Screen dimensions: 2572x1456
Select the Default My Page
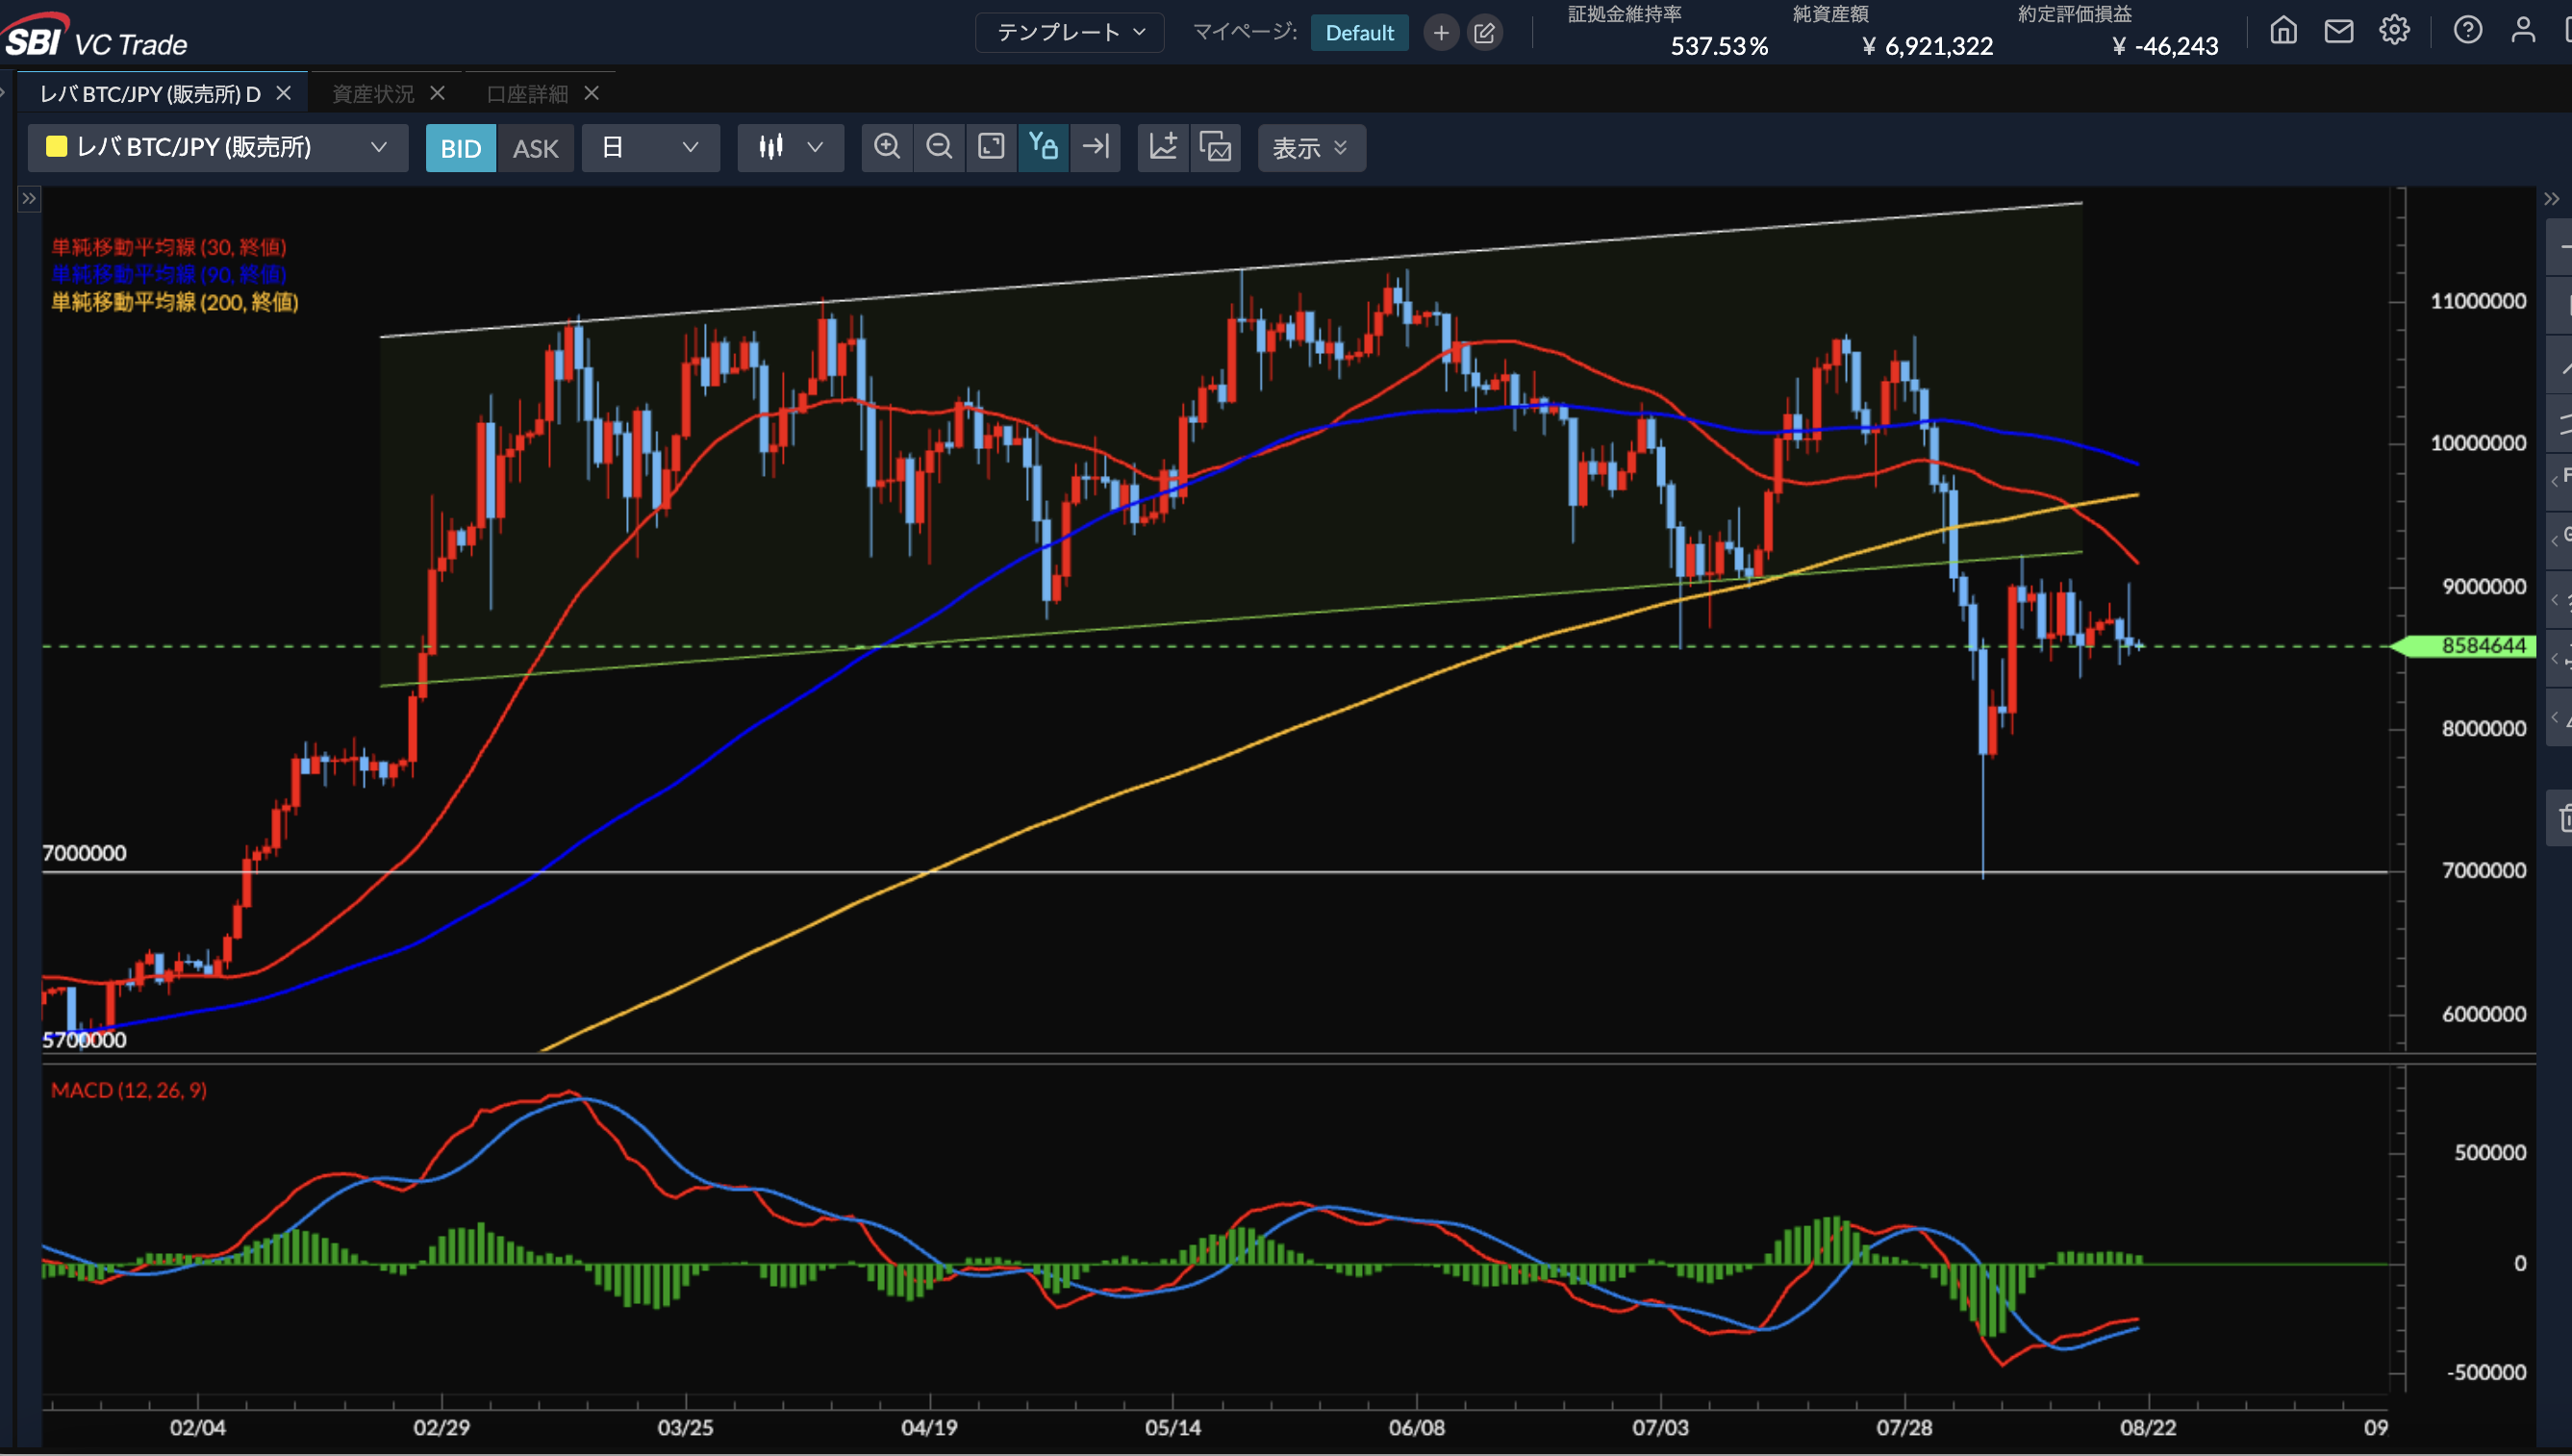point(1359,33)
